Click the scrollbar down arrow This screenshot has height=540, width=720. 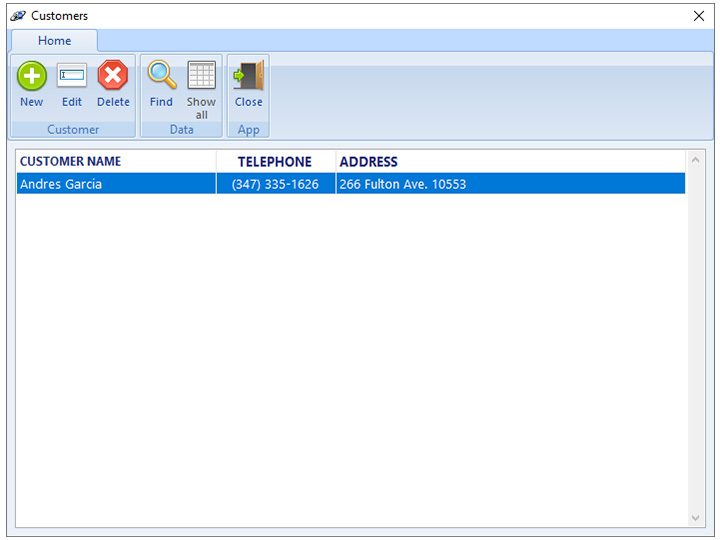click(697, 518)
